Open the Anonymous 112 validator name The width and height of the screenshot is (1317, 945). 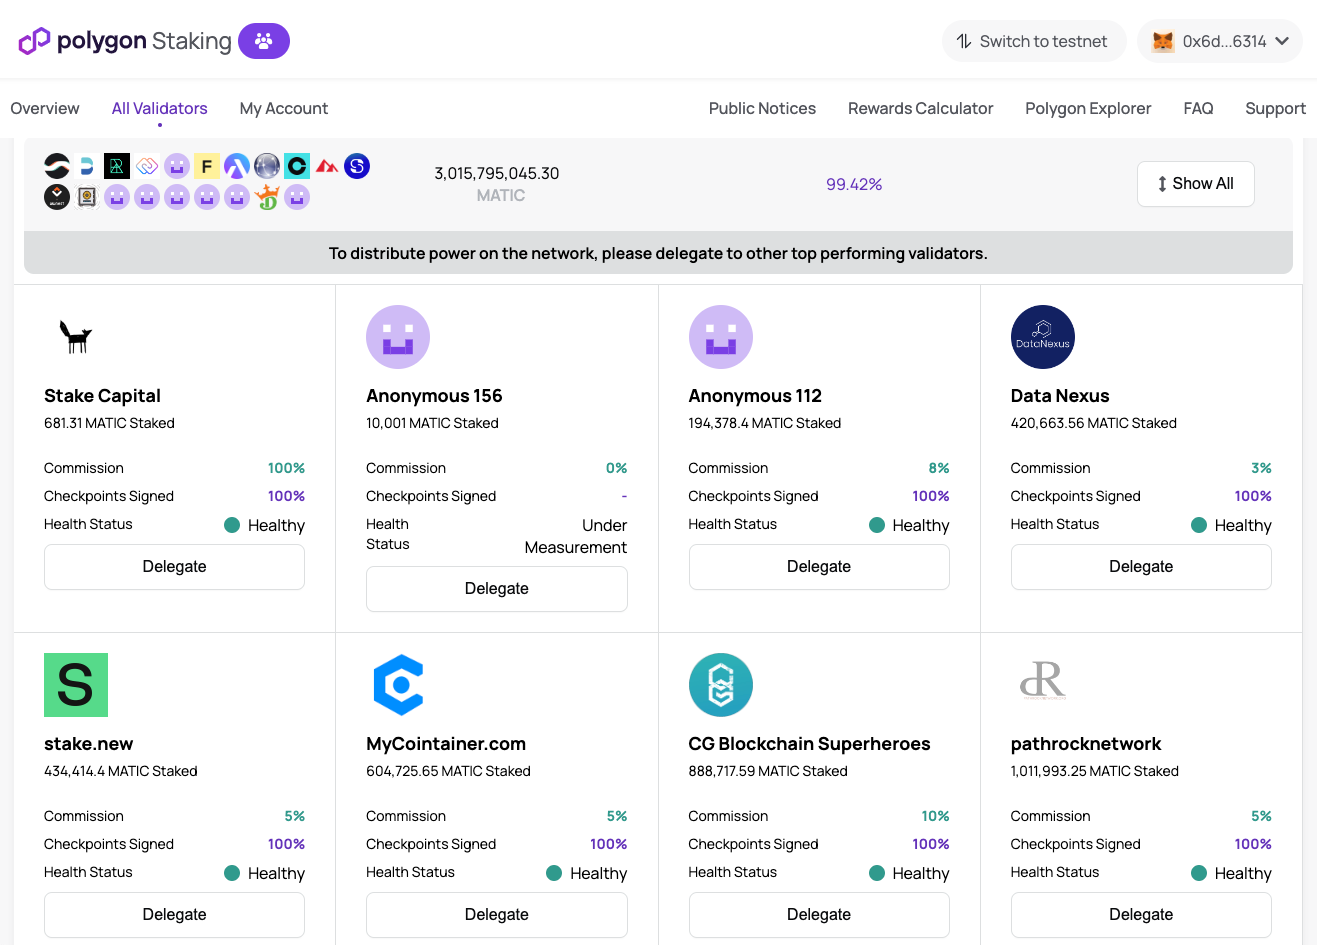(755, 396)
